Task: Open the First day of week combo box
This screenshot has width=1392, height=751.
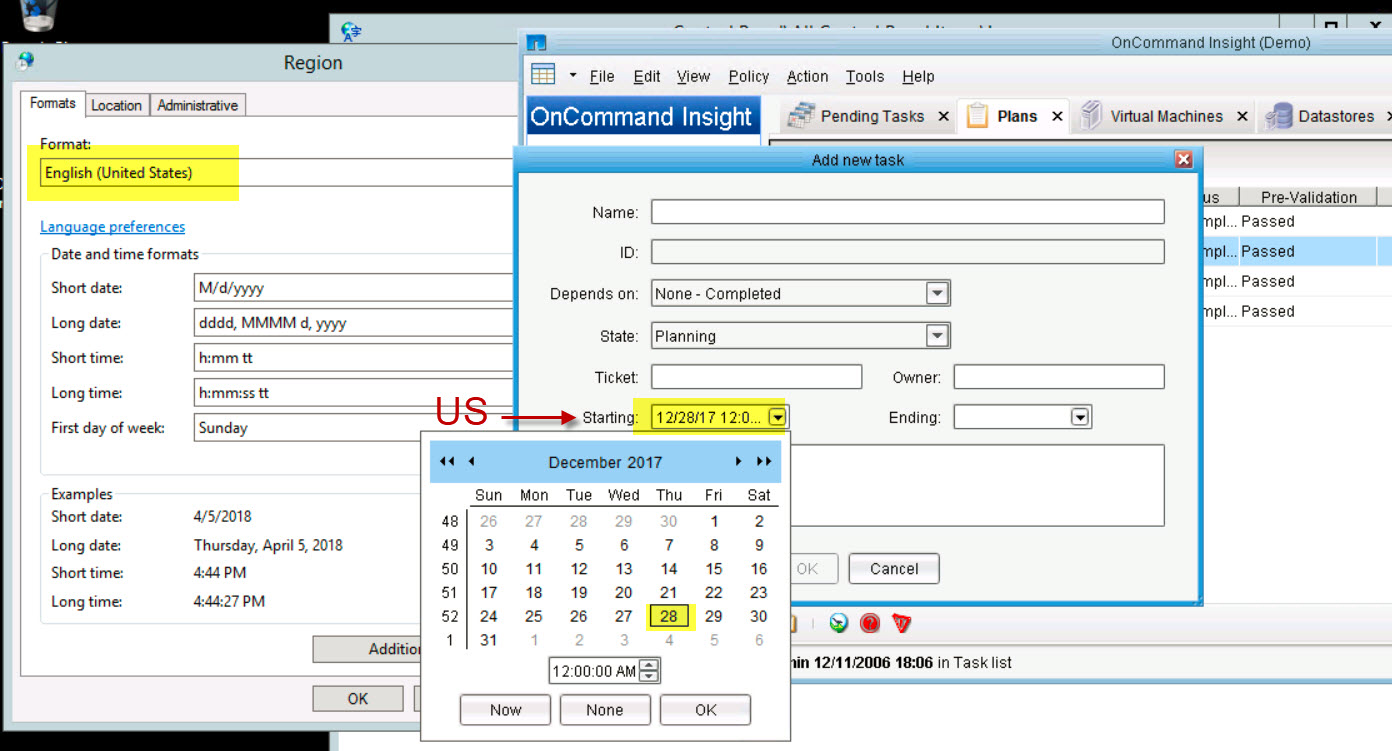Action: point(354,428)
